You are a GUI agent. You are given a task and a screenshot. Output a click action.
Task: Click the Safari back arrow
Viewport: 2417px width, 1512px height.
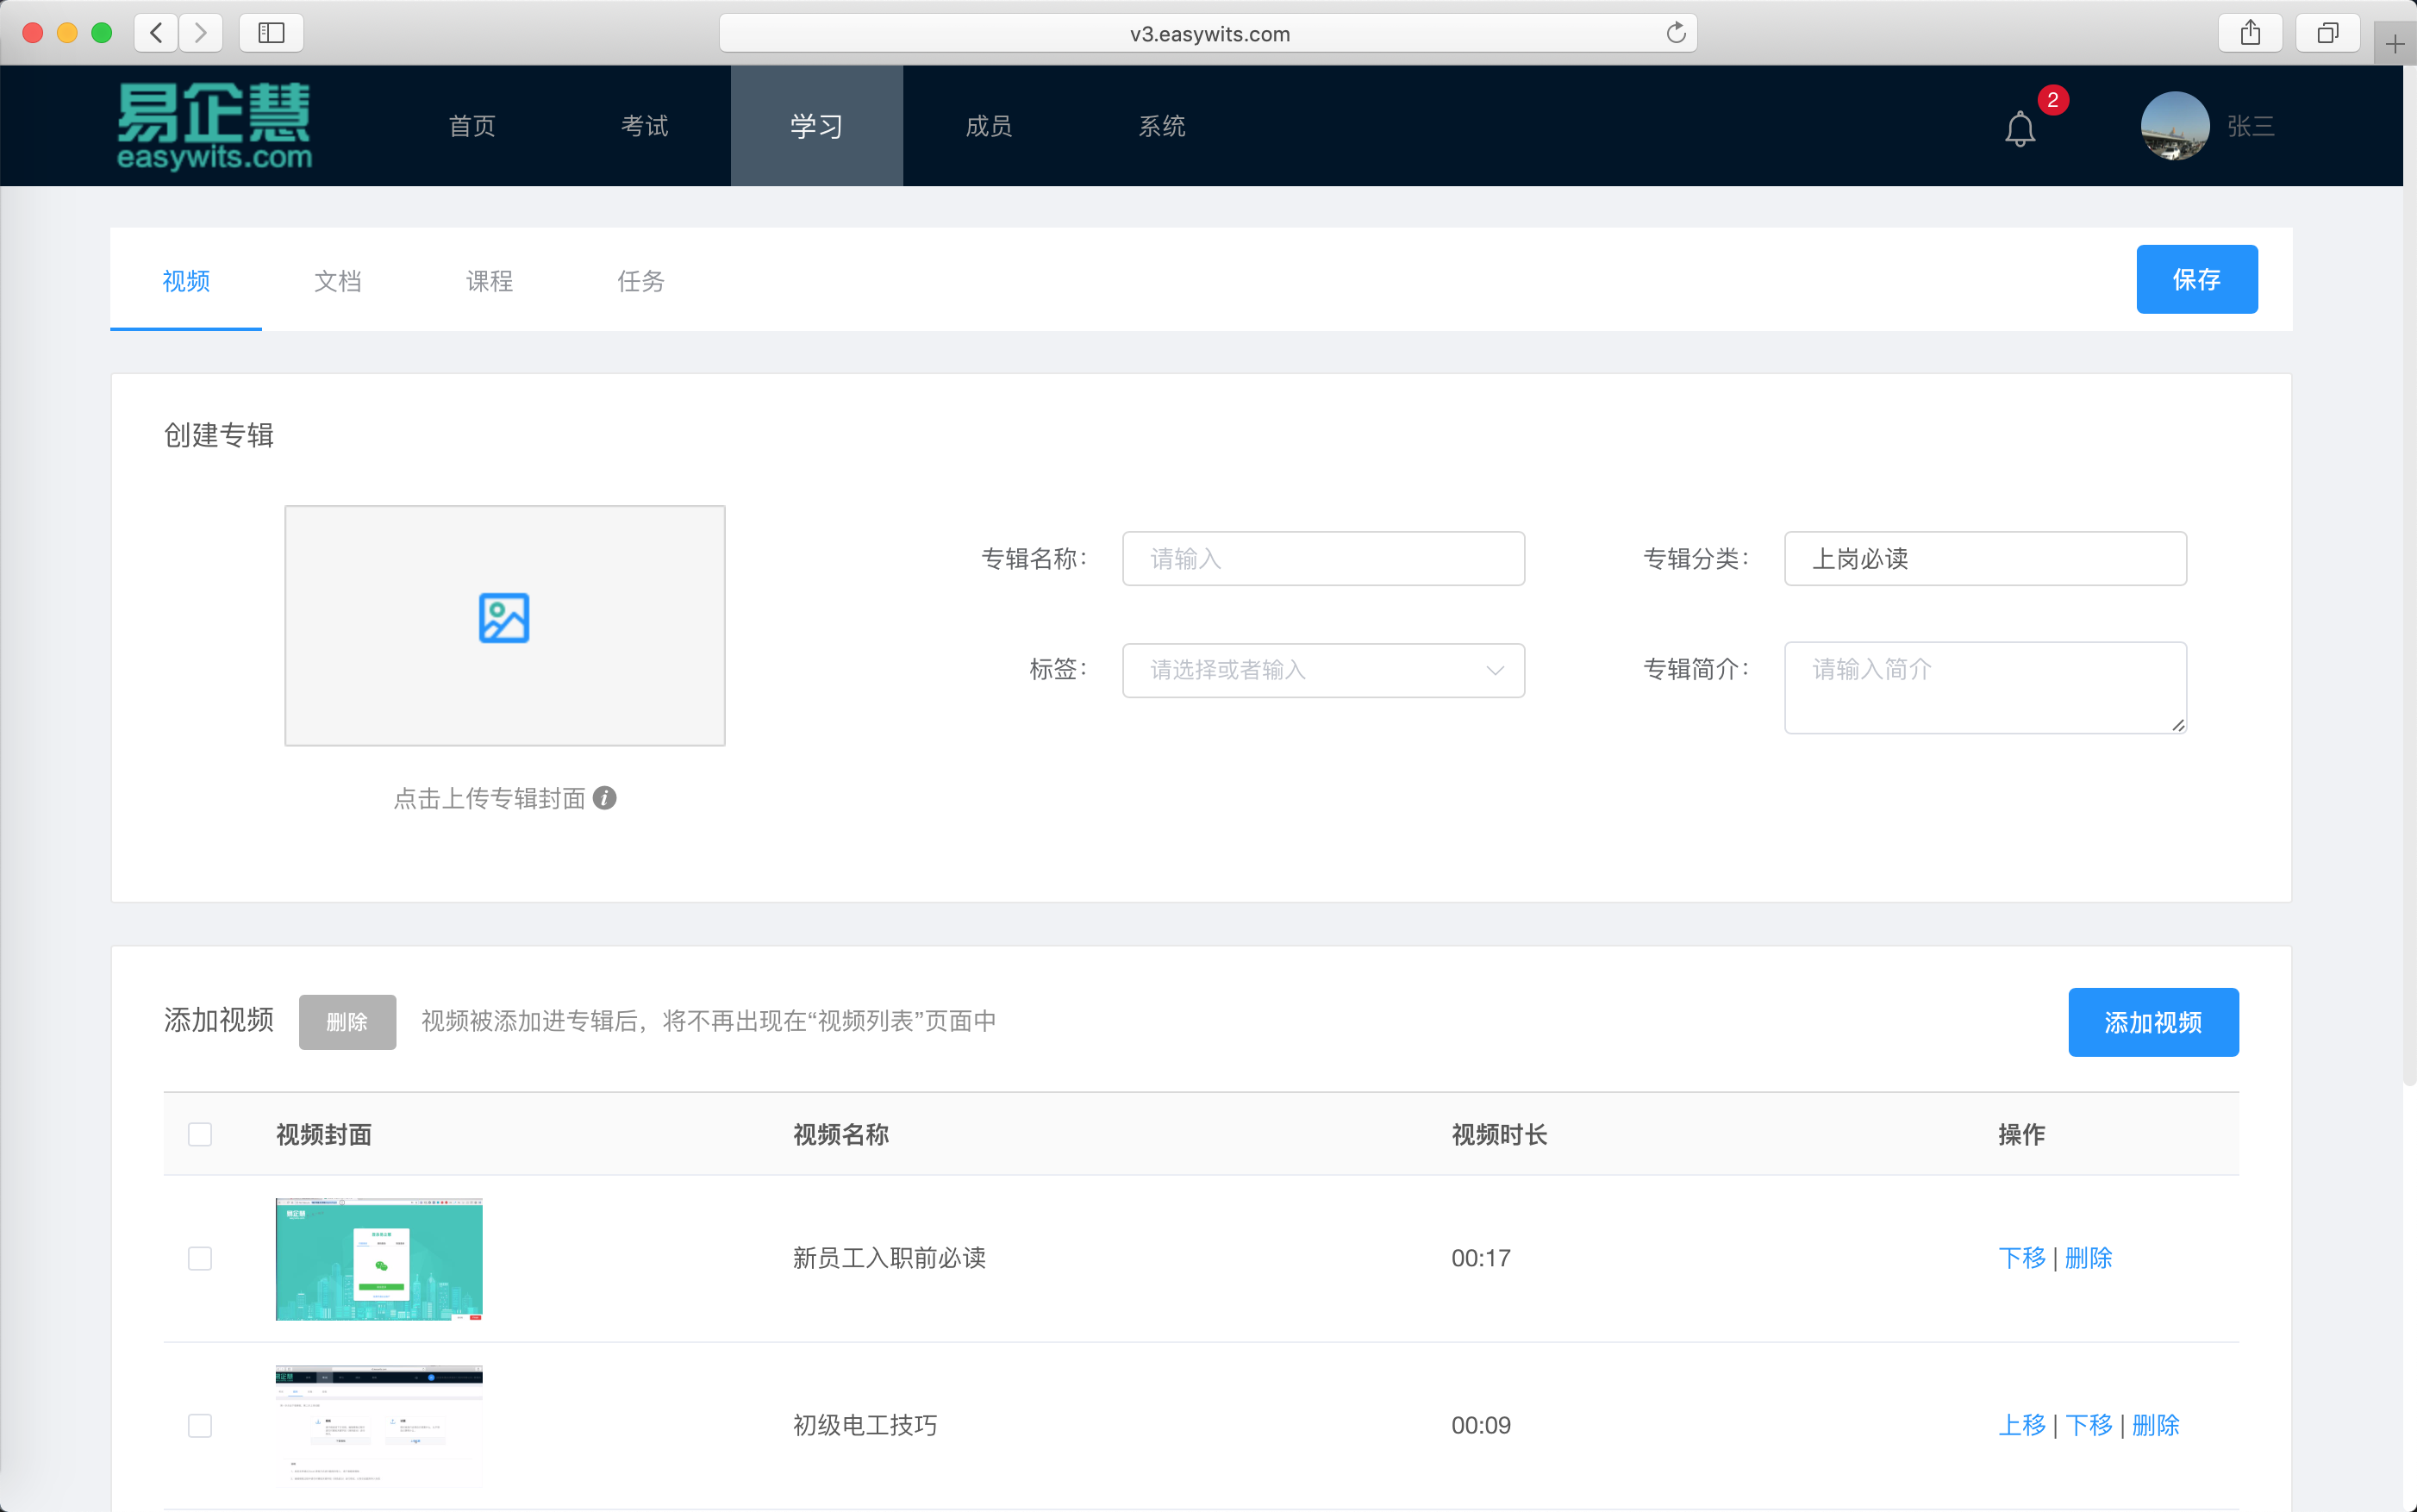[x=156, y=33]
